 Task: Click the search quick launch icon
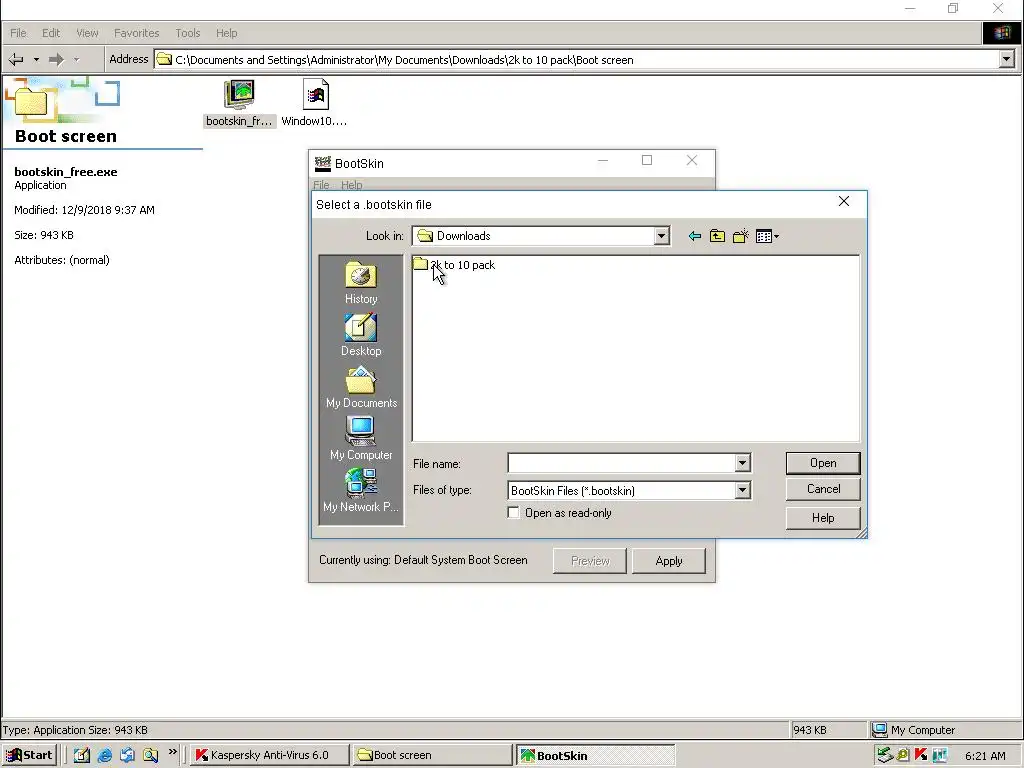[x=150, y=756]
